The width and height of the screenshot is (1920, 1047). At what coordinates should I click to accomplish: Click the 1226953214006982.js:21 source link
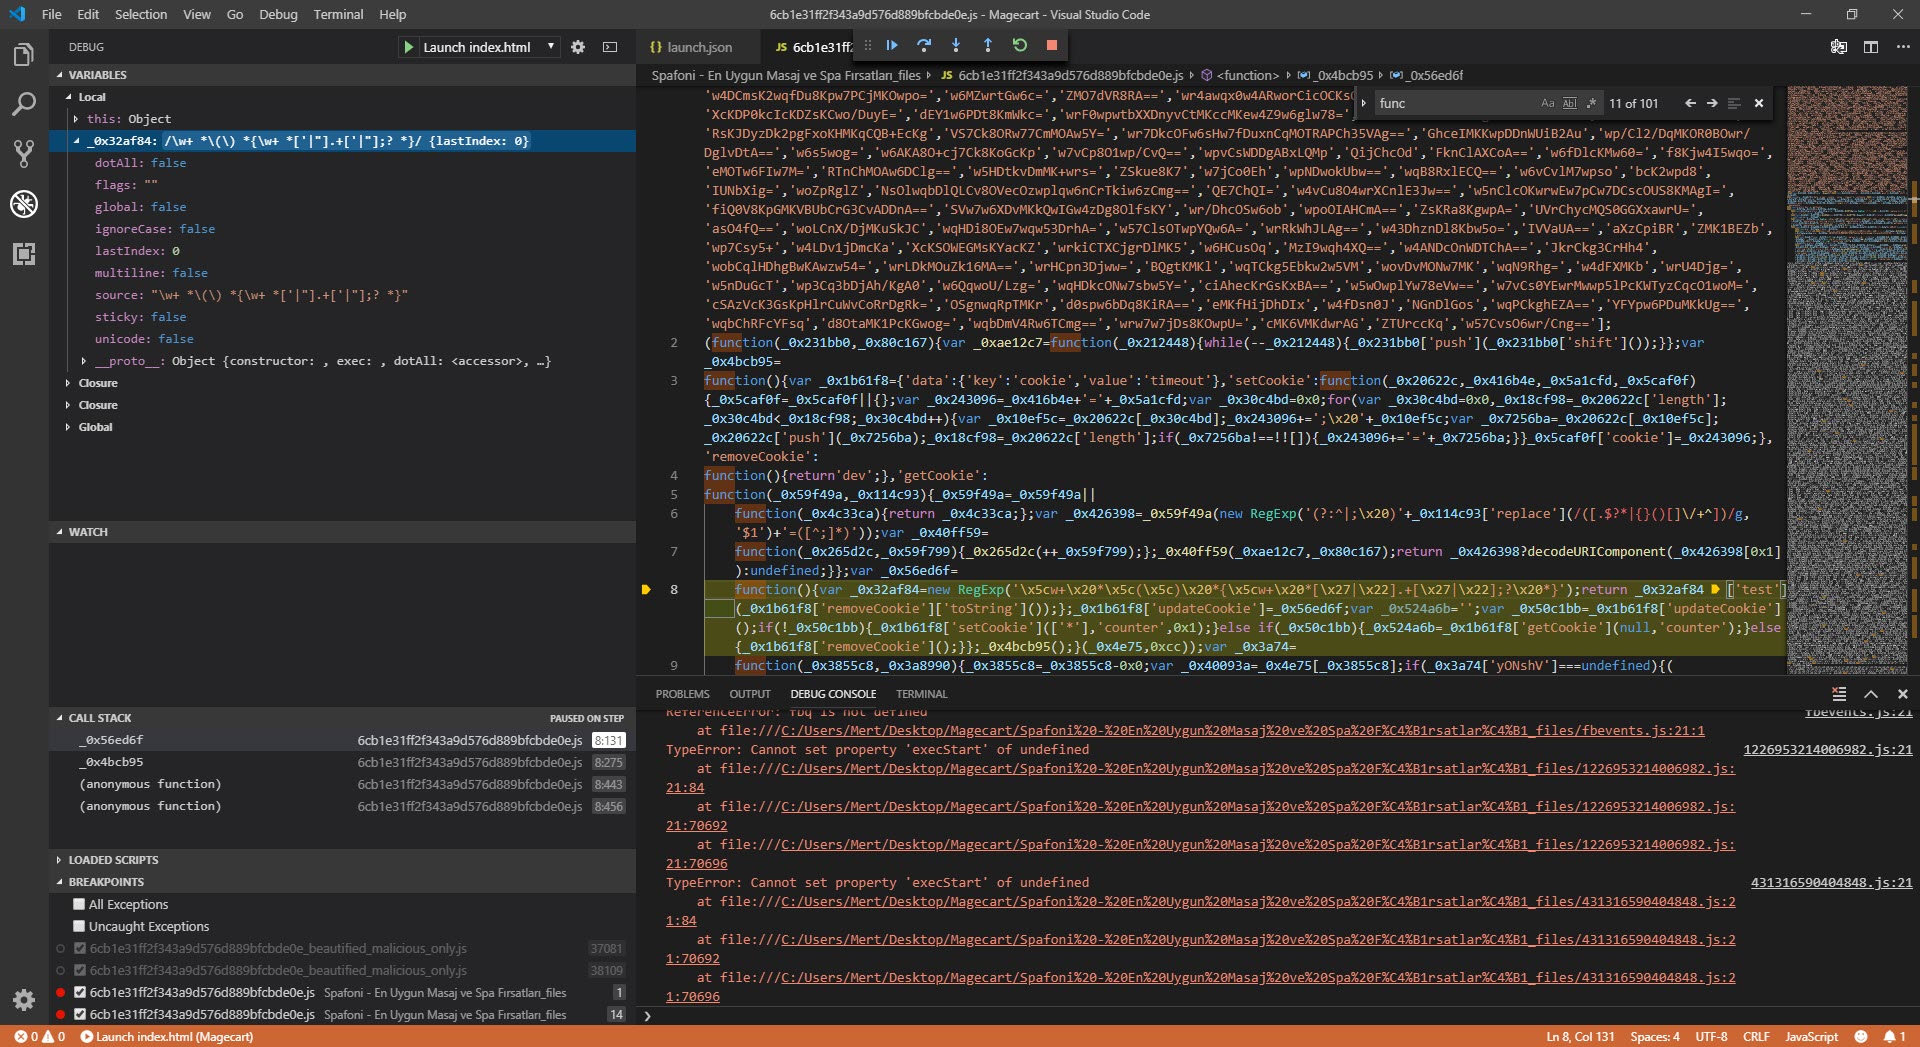tap(1828, 750)
